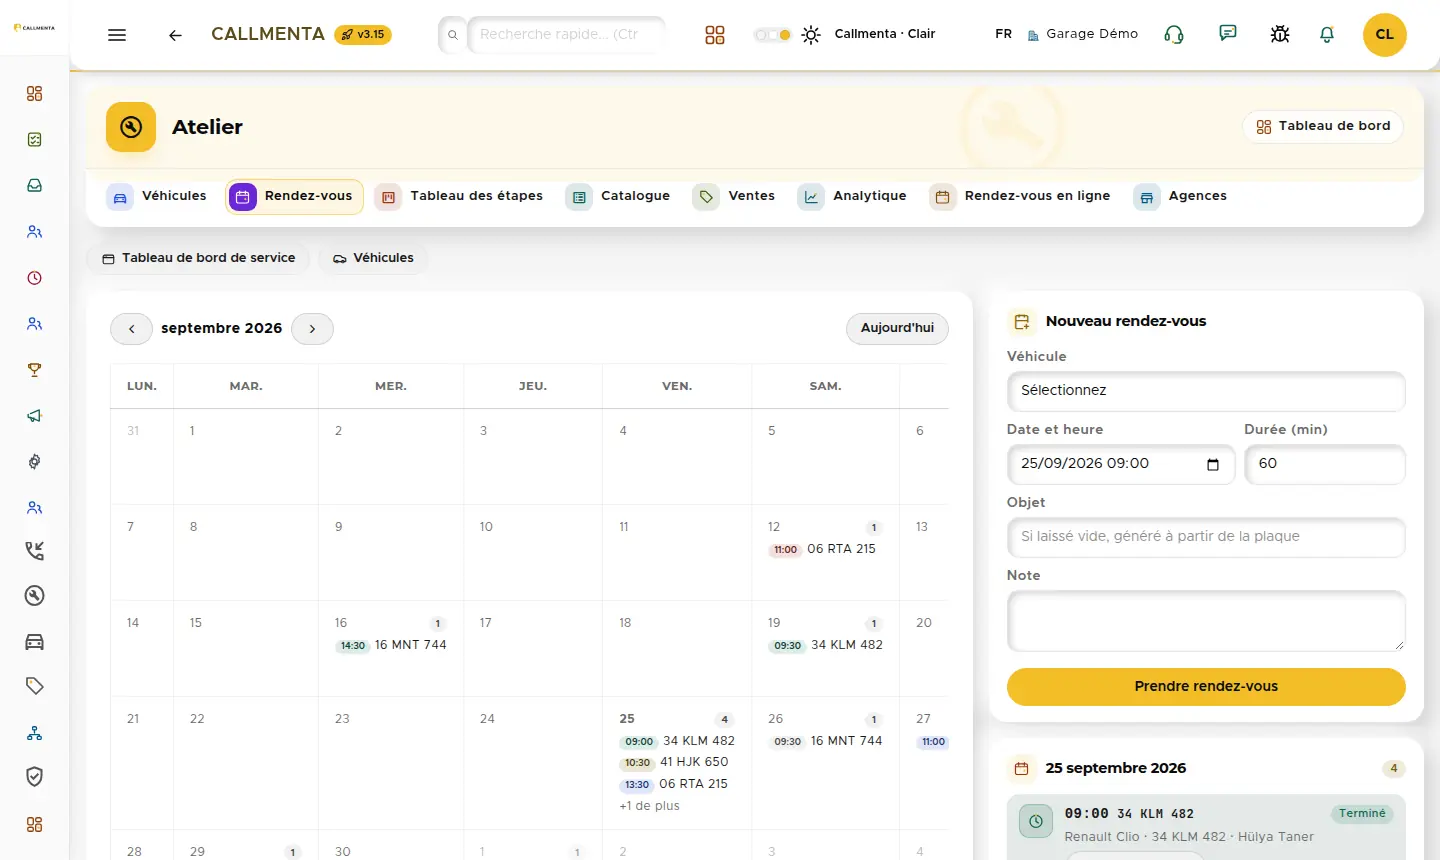This screenshot has height=860, width=1440.
Task: Switch language via FR selector
Action: [x=1003, y=34]
